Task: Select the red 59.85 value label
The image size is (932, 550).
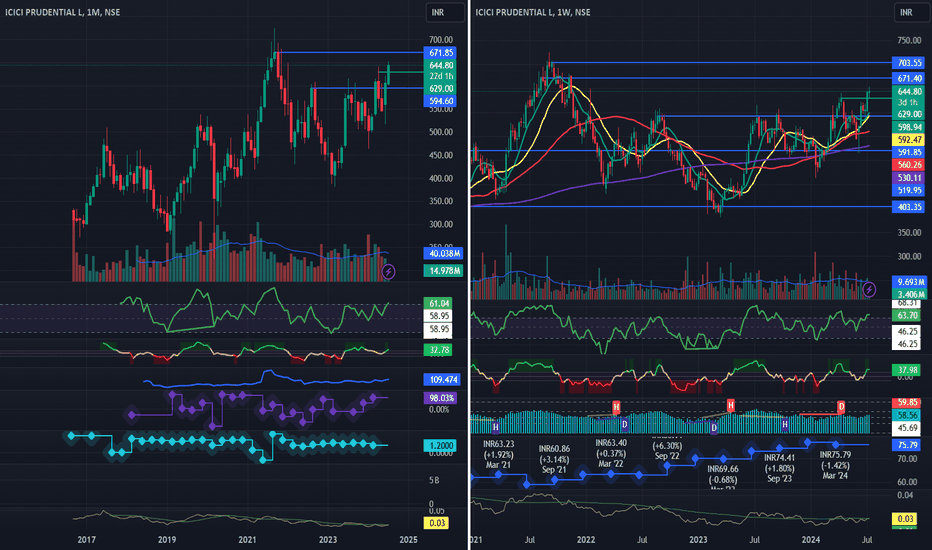Action: point(906,403)
